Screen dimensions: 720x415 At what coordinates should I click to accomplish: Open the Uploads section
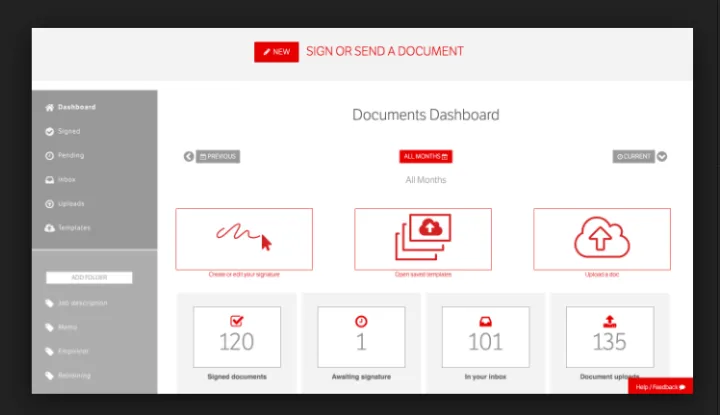tap(71, 203)
